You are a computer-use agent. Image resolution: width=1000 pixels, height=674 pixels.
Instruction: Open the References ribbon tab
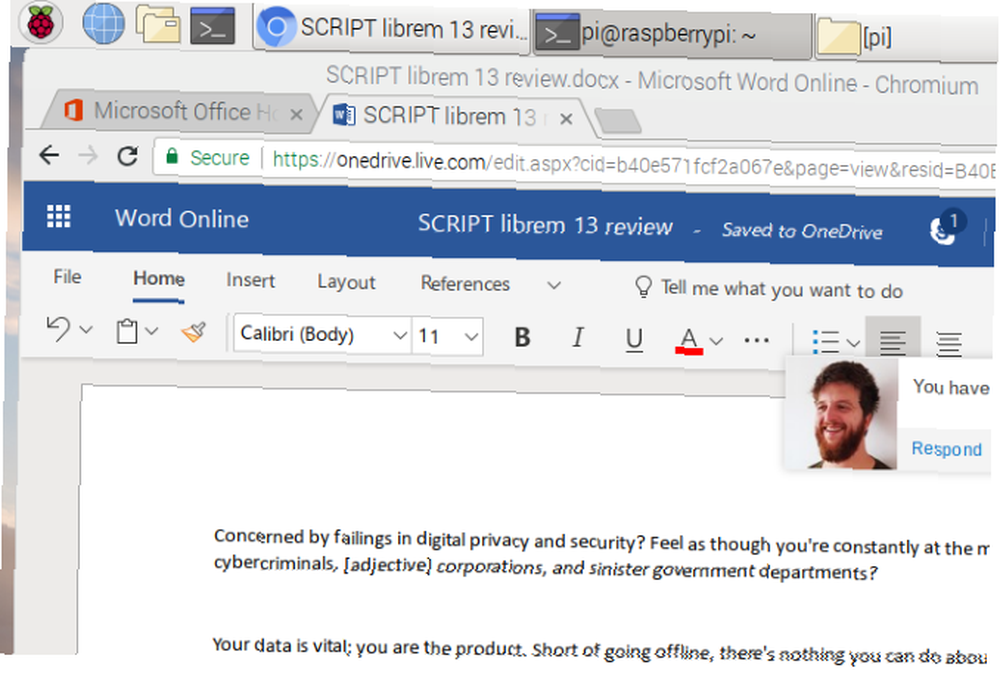tap(465, 284)
